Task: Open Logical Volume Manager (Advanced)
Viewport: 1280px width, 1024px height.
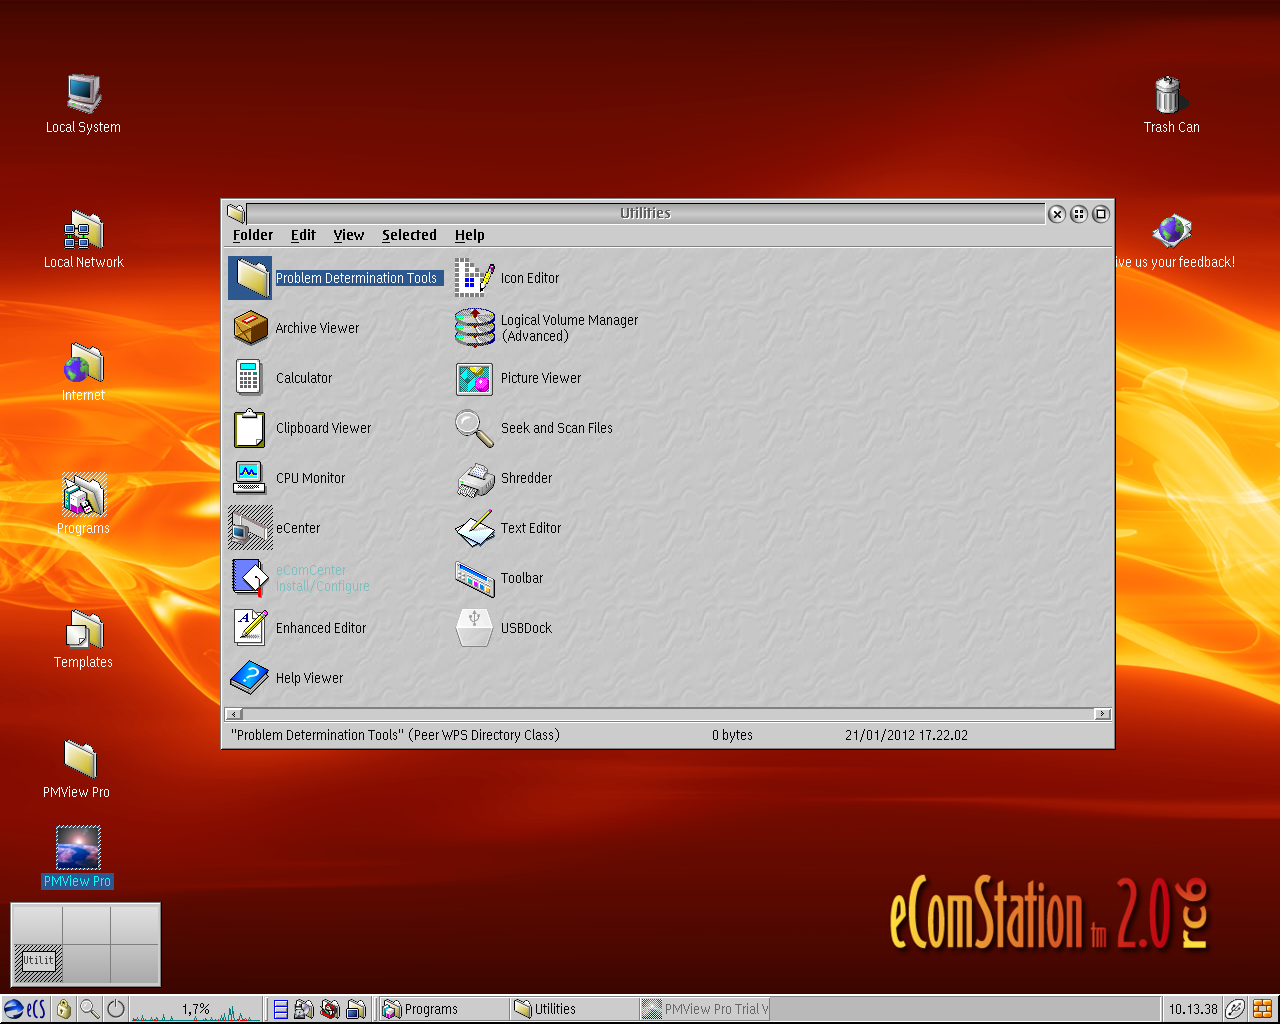Action: [475, 328]
